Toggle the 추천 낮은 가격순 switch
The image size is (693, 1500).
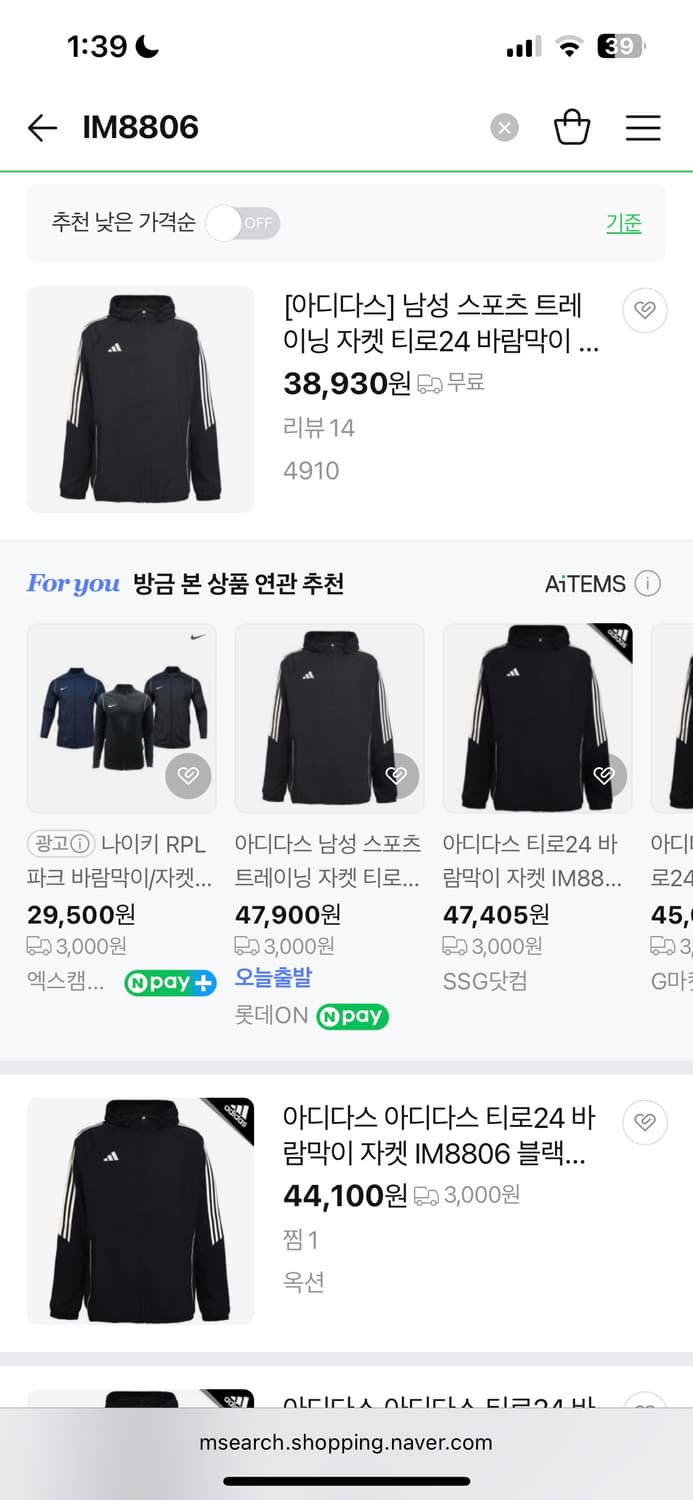243,223
